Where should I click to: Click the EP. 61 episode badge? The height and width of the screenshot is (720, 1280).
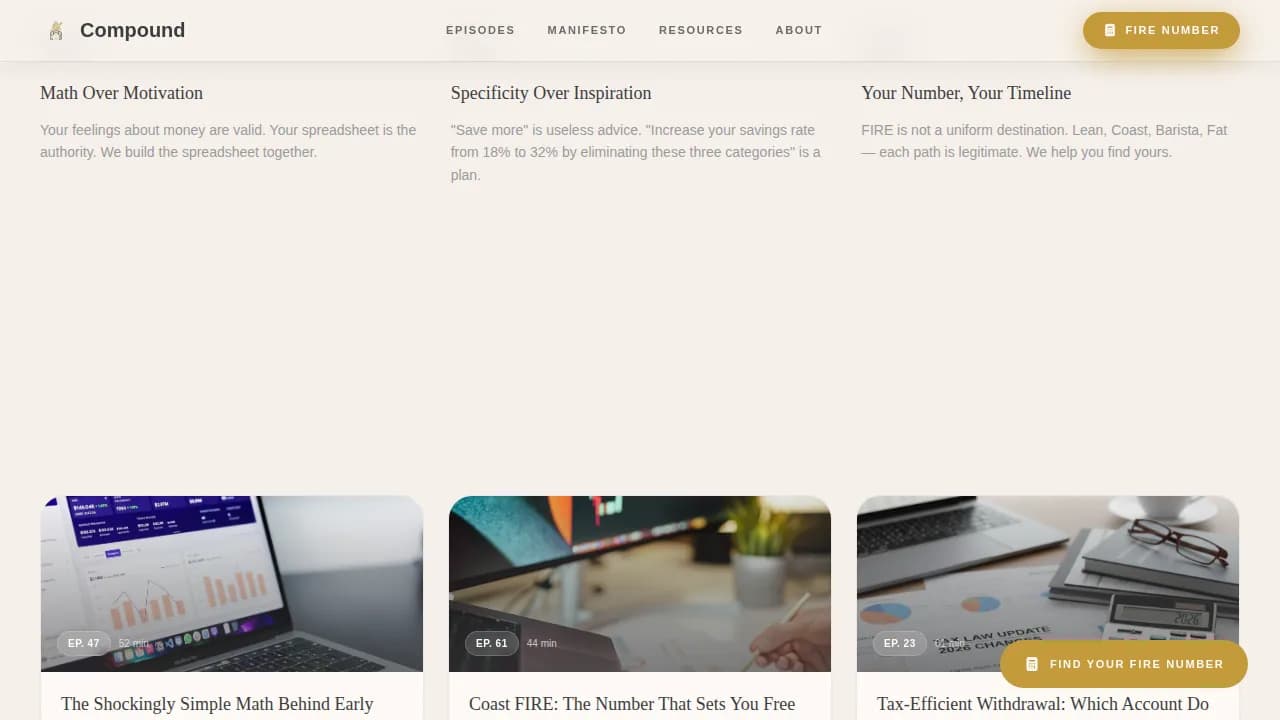[x=491, y=643]
